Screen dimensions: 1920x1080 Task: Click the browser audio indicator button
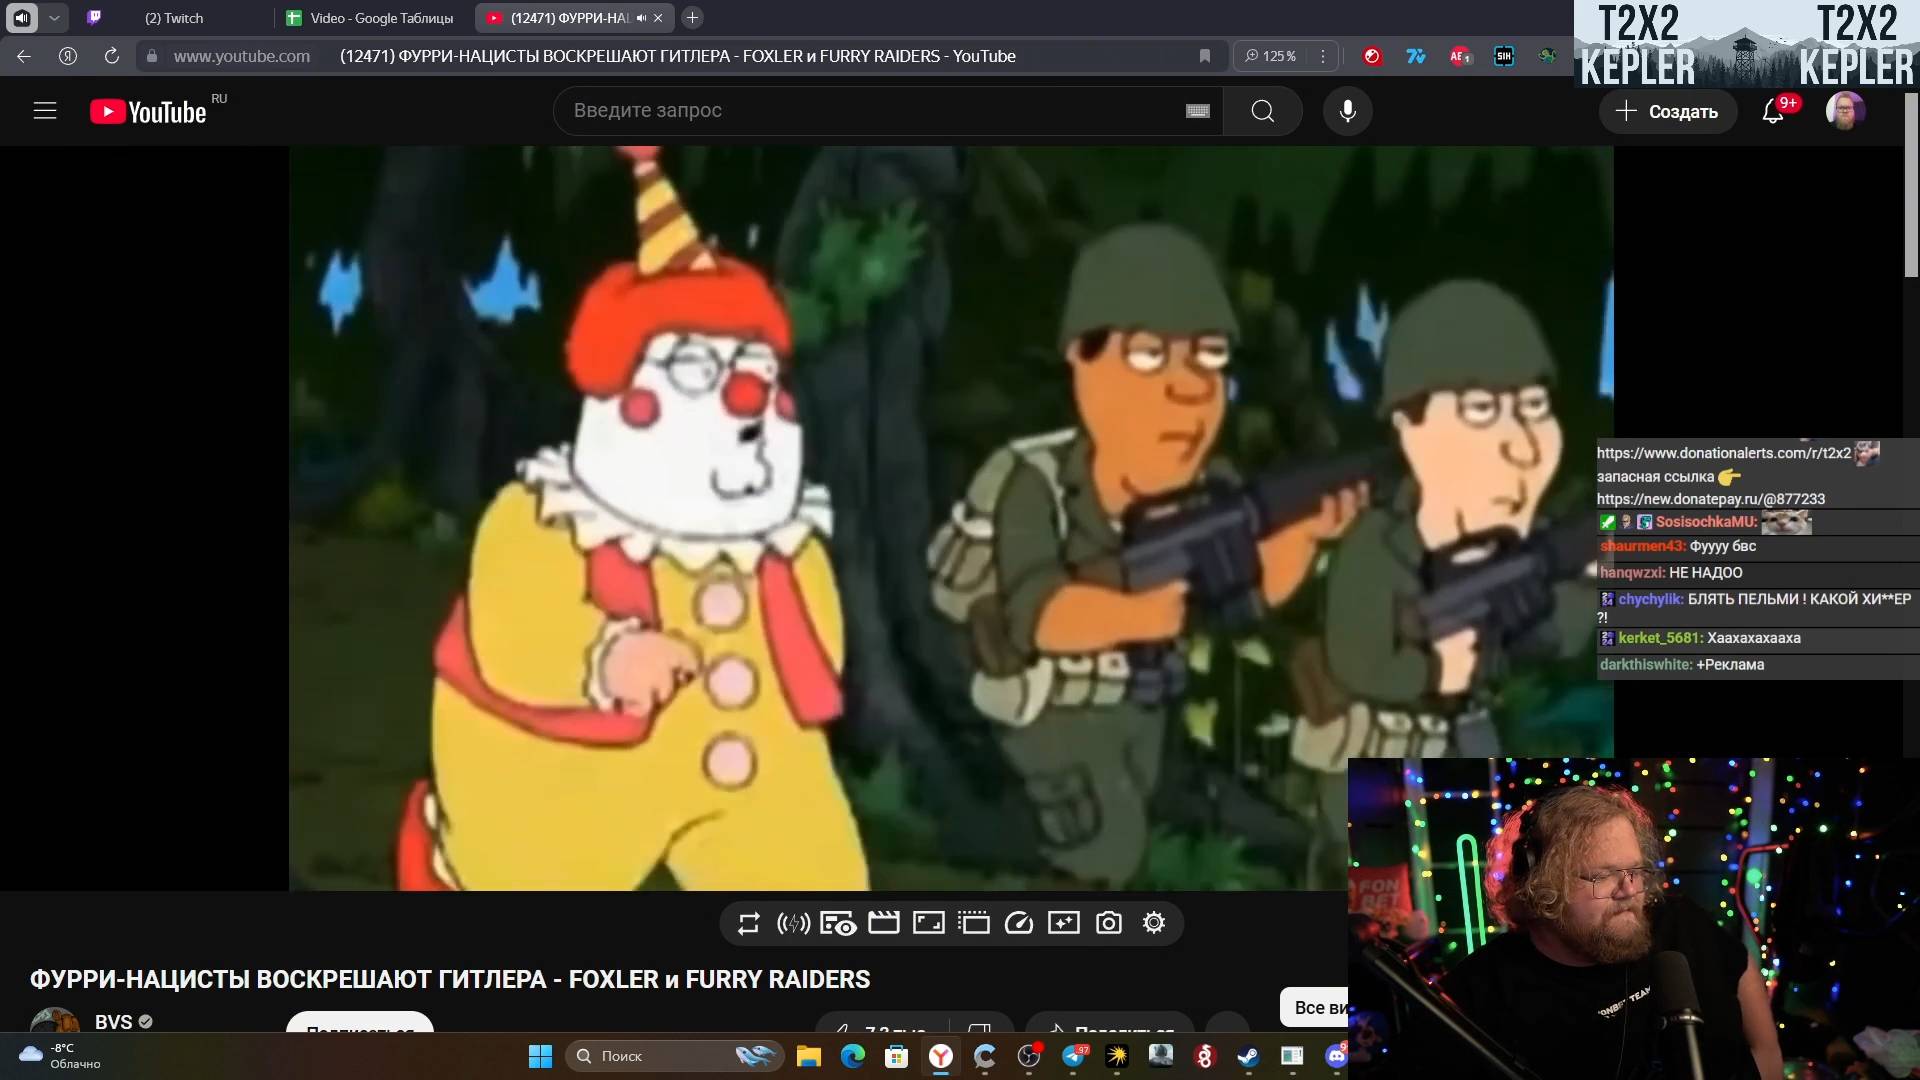[x=22, y=18]
